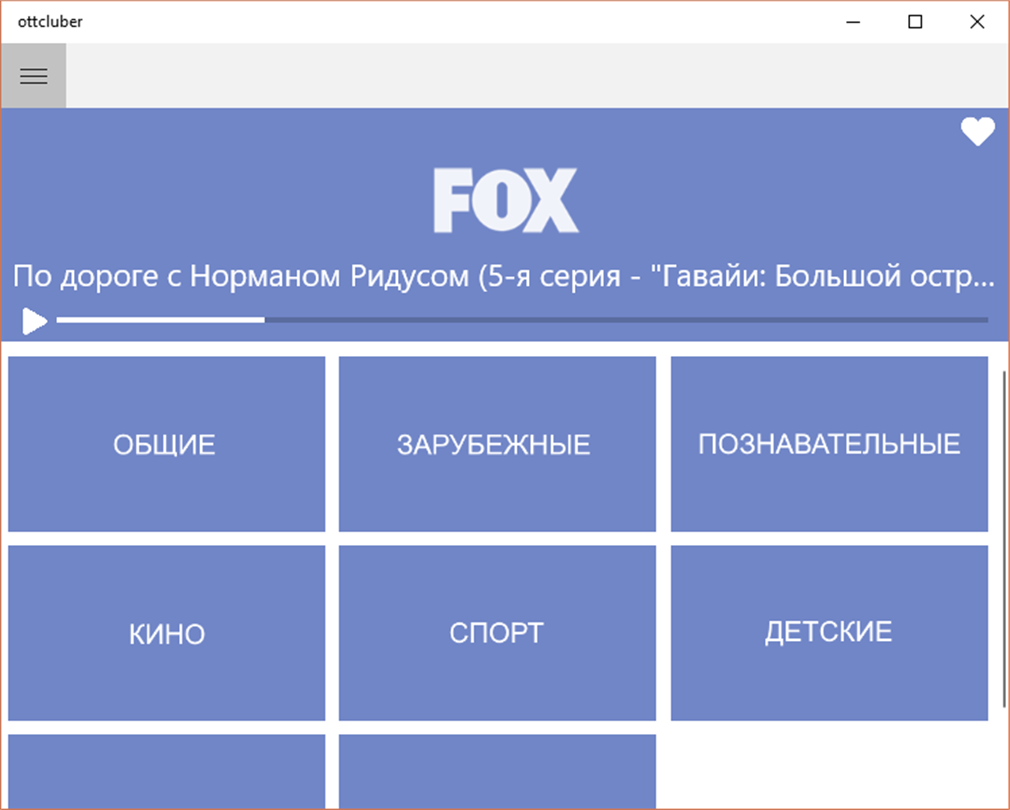Open the ДЕТСКИЕ channel category
The image size is (1010, 810).
830,633
